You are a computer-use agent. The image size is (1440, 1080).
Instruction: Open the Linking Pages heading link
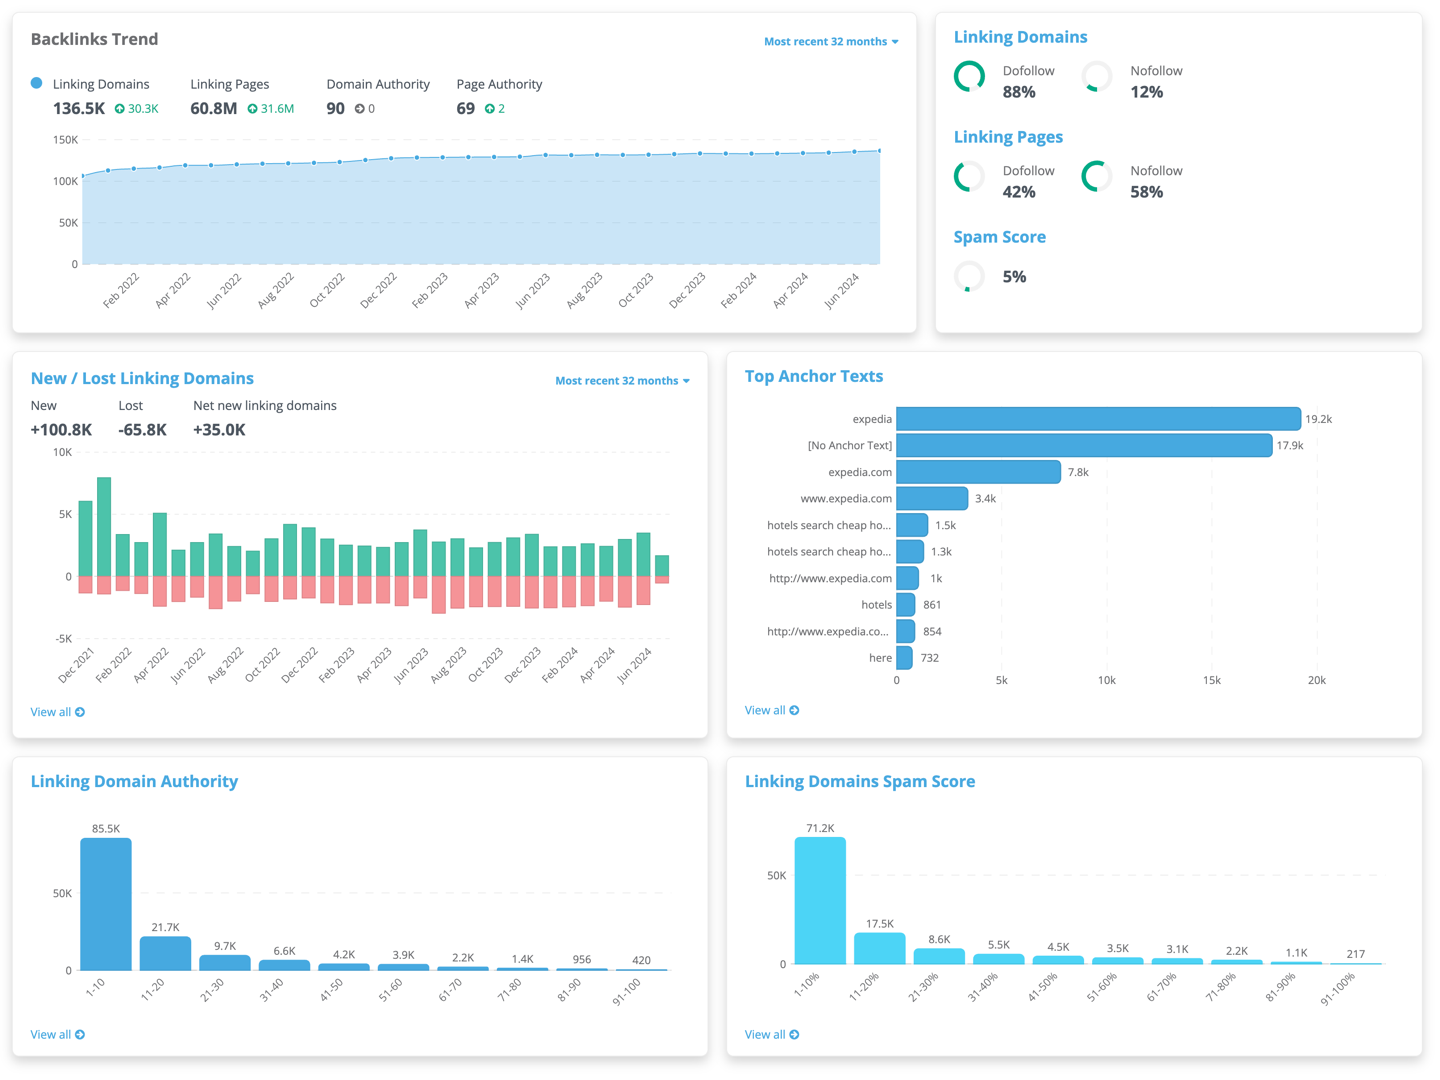1008,137
